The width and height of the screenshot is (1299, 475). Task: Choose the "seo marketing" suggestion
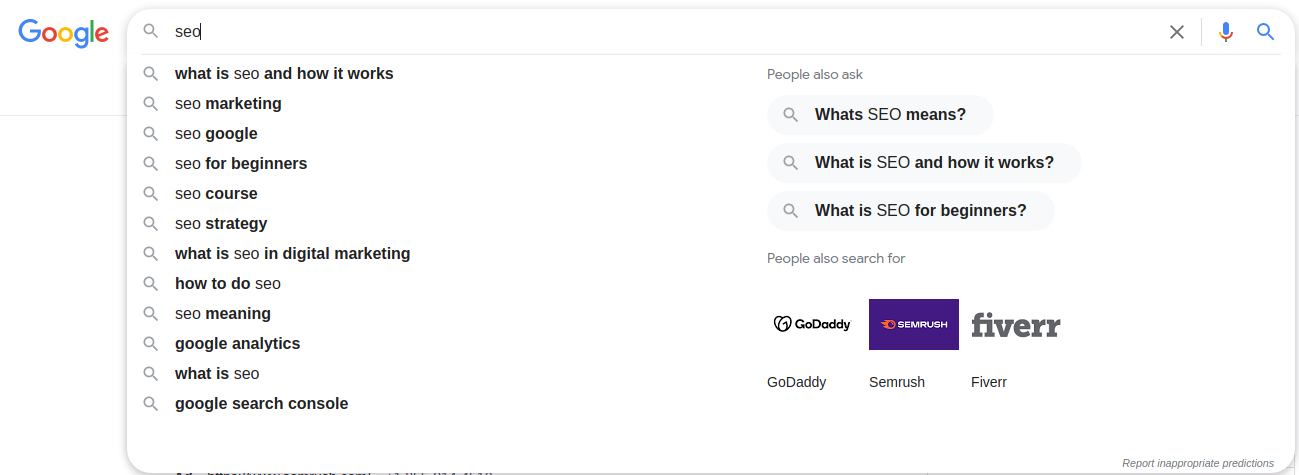tap(228, 103)
